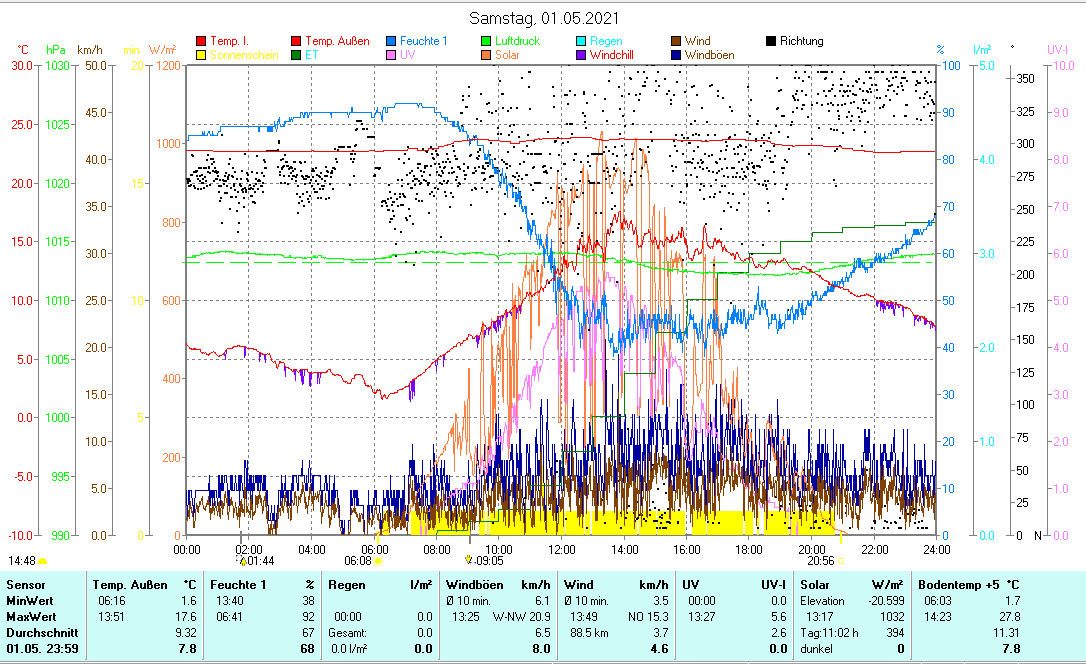The image size is (1086, 664).
Task: Click the Temp. Außen legend swatch
Action: [x=296, y=42]
